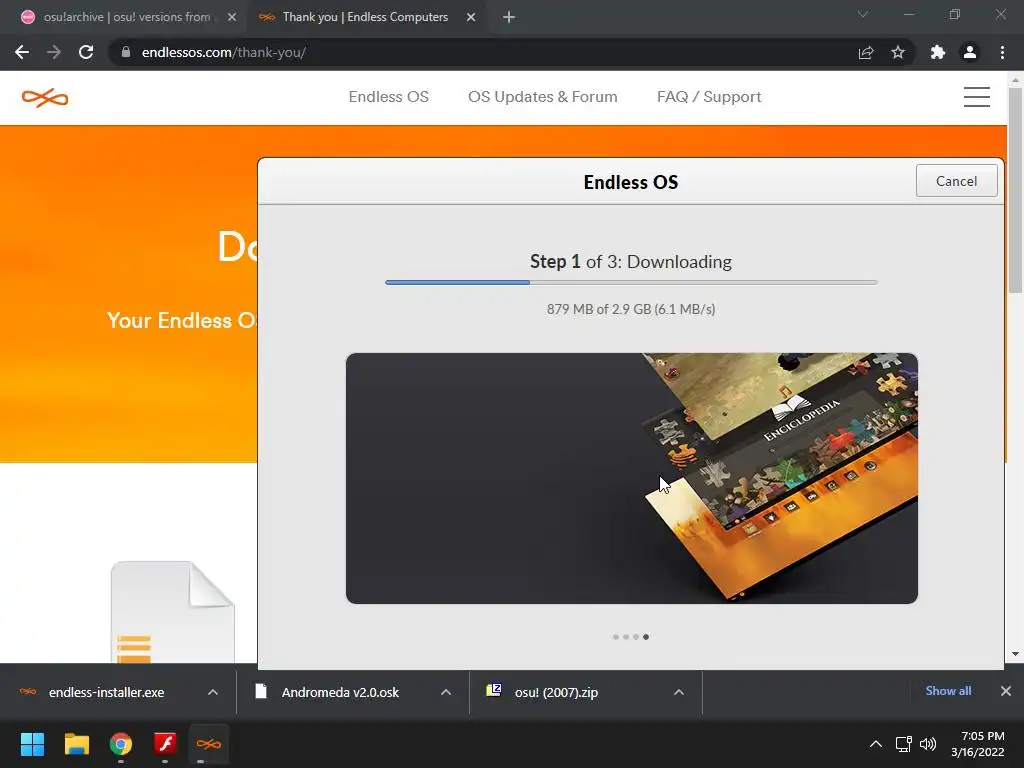Open endless-installer.exe from downloads bar
This screenshot has width=1024, height=768.
(x=106, y=692)
